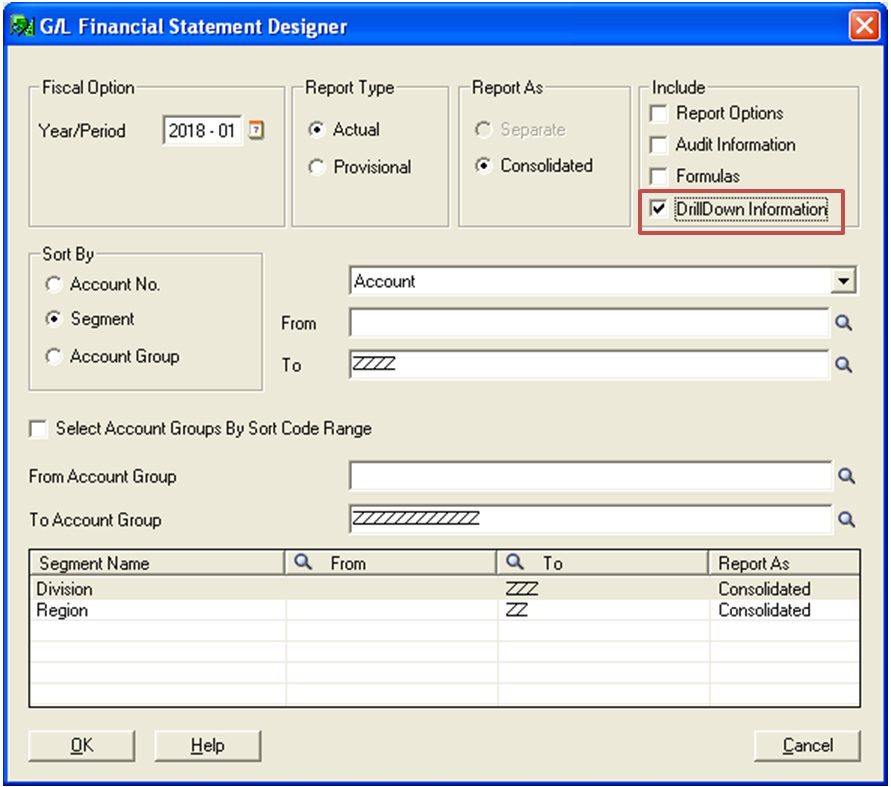Viewport: 891px width, 787px height.
Task: Click the finder icon beside From field
Action: pyautogui.click(x=844, y=323)
